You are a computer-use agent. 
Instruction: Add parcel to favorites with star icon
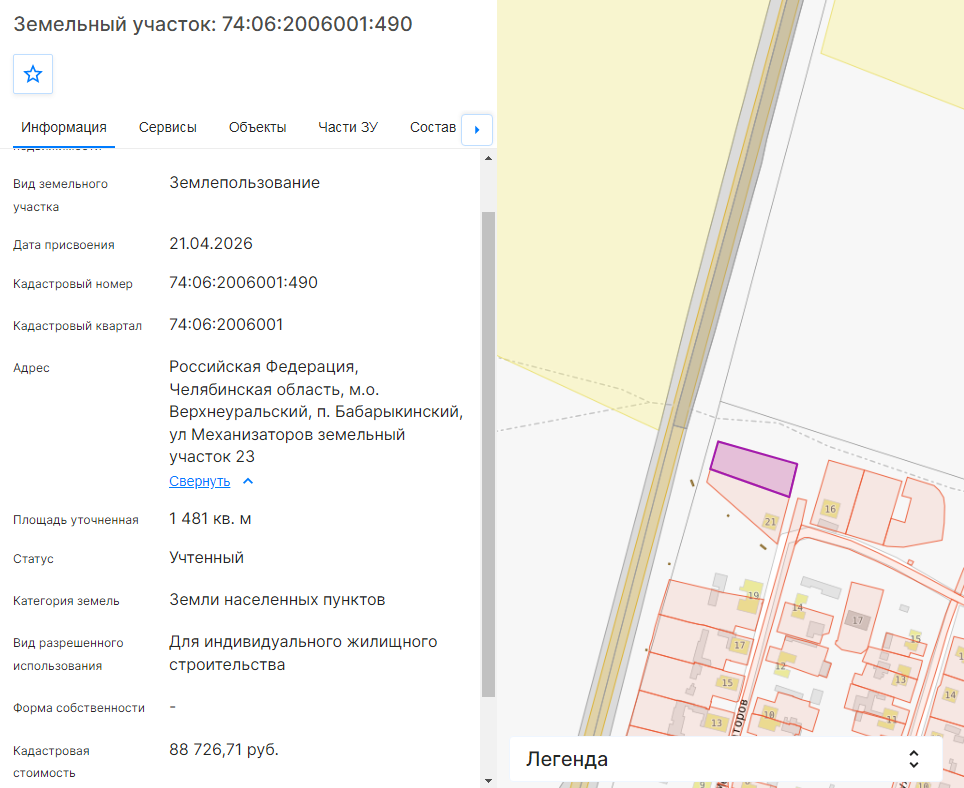click(33, 74)
